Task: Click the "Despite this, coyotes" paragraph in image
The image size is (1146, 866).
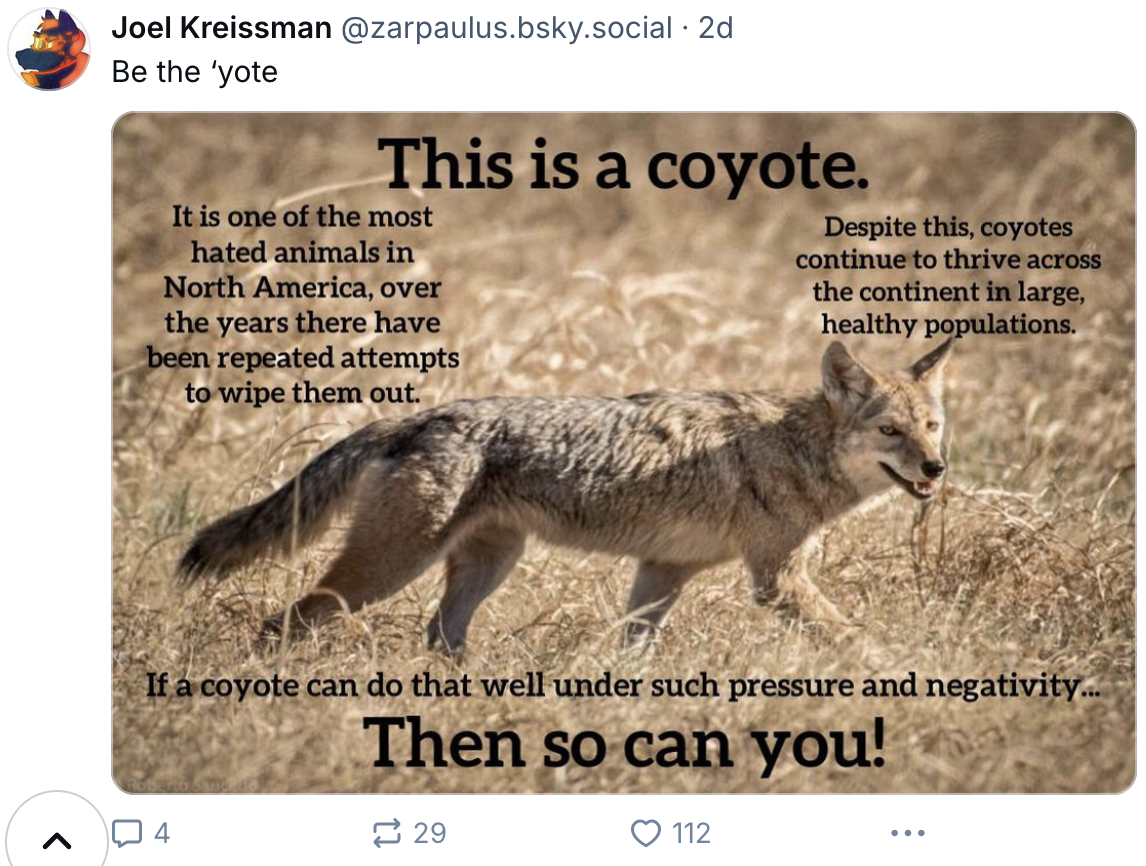Action: tap(947, 275)
